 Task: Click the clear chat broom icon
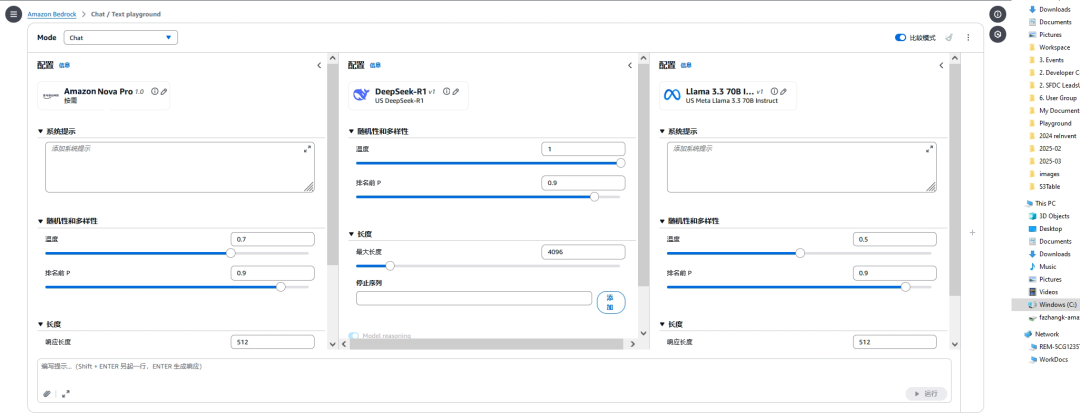(x=948, y=37)
